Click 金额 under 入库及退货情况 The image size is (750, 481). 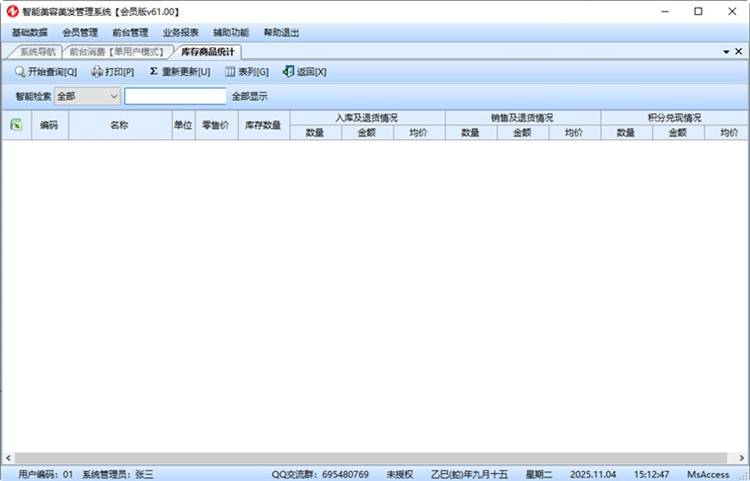[367, 132]
